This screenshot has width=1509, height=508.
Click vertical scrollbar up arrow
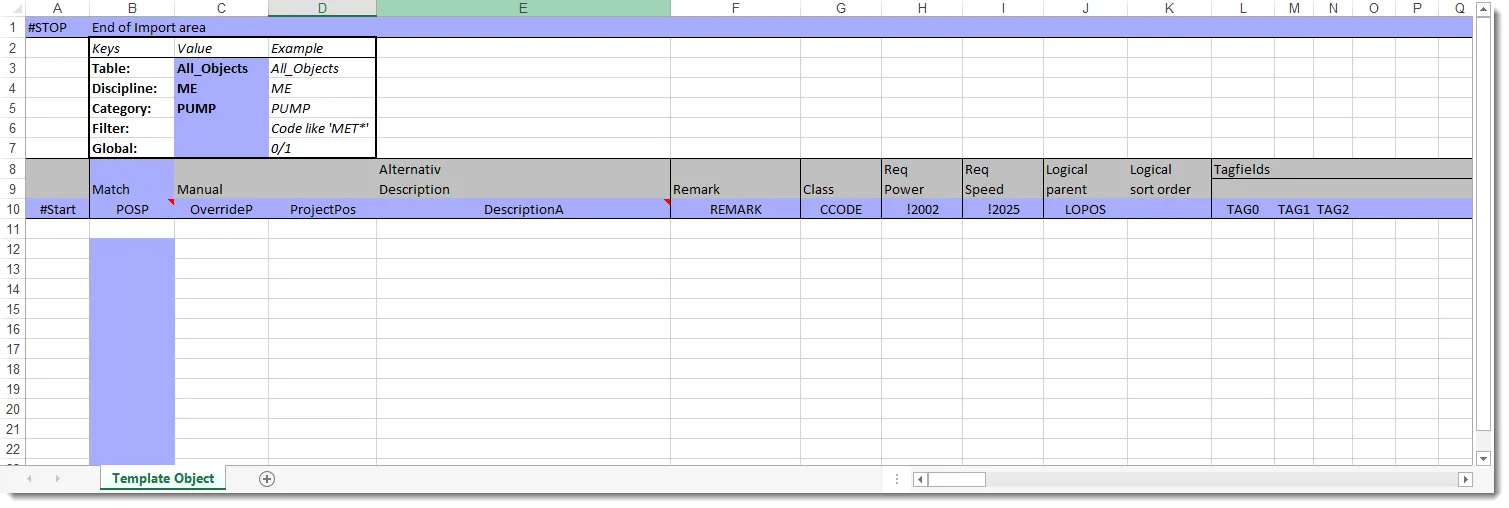click(1484, 9)
